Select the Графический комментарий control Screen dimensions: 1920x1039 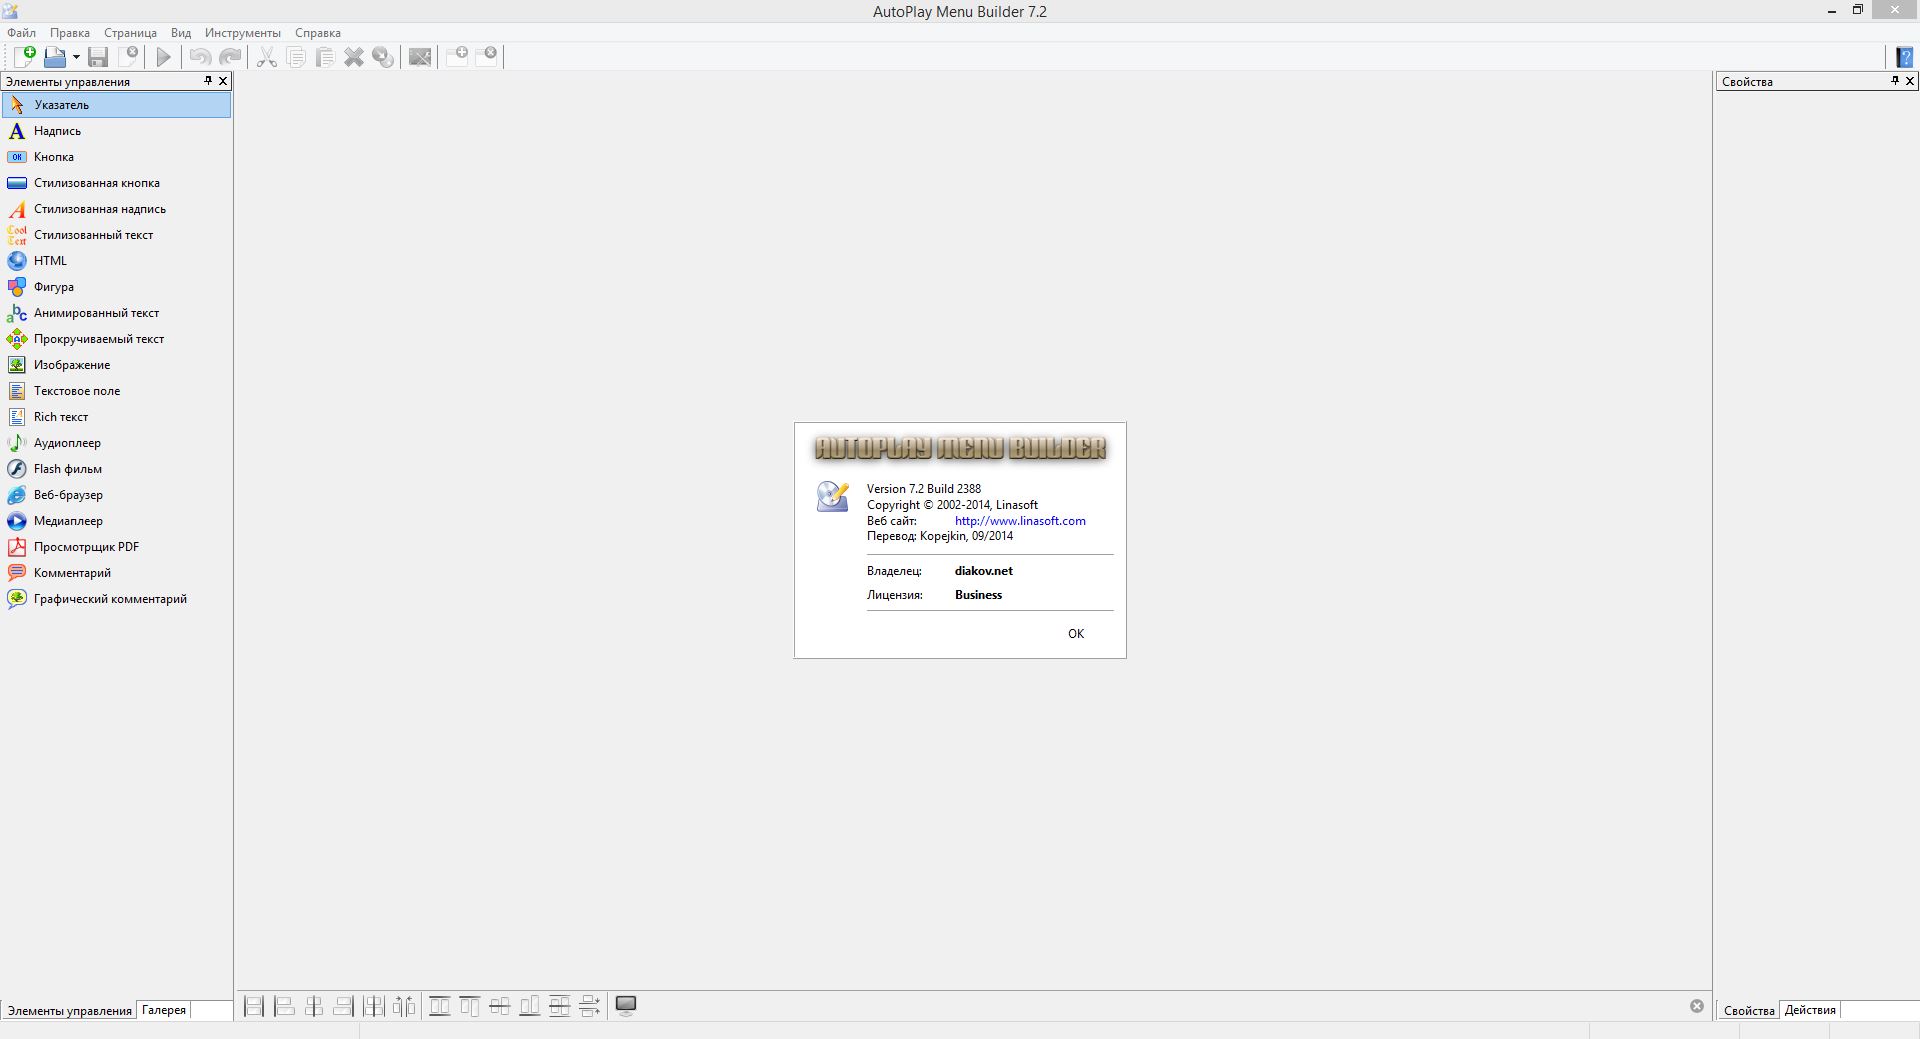click(116, 599)
